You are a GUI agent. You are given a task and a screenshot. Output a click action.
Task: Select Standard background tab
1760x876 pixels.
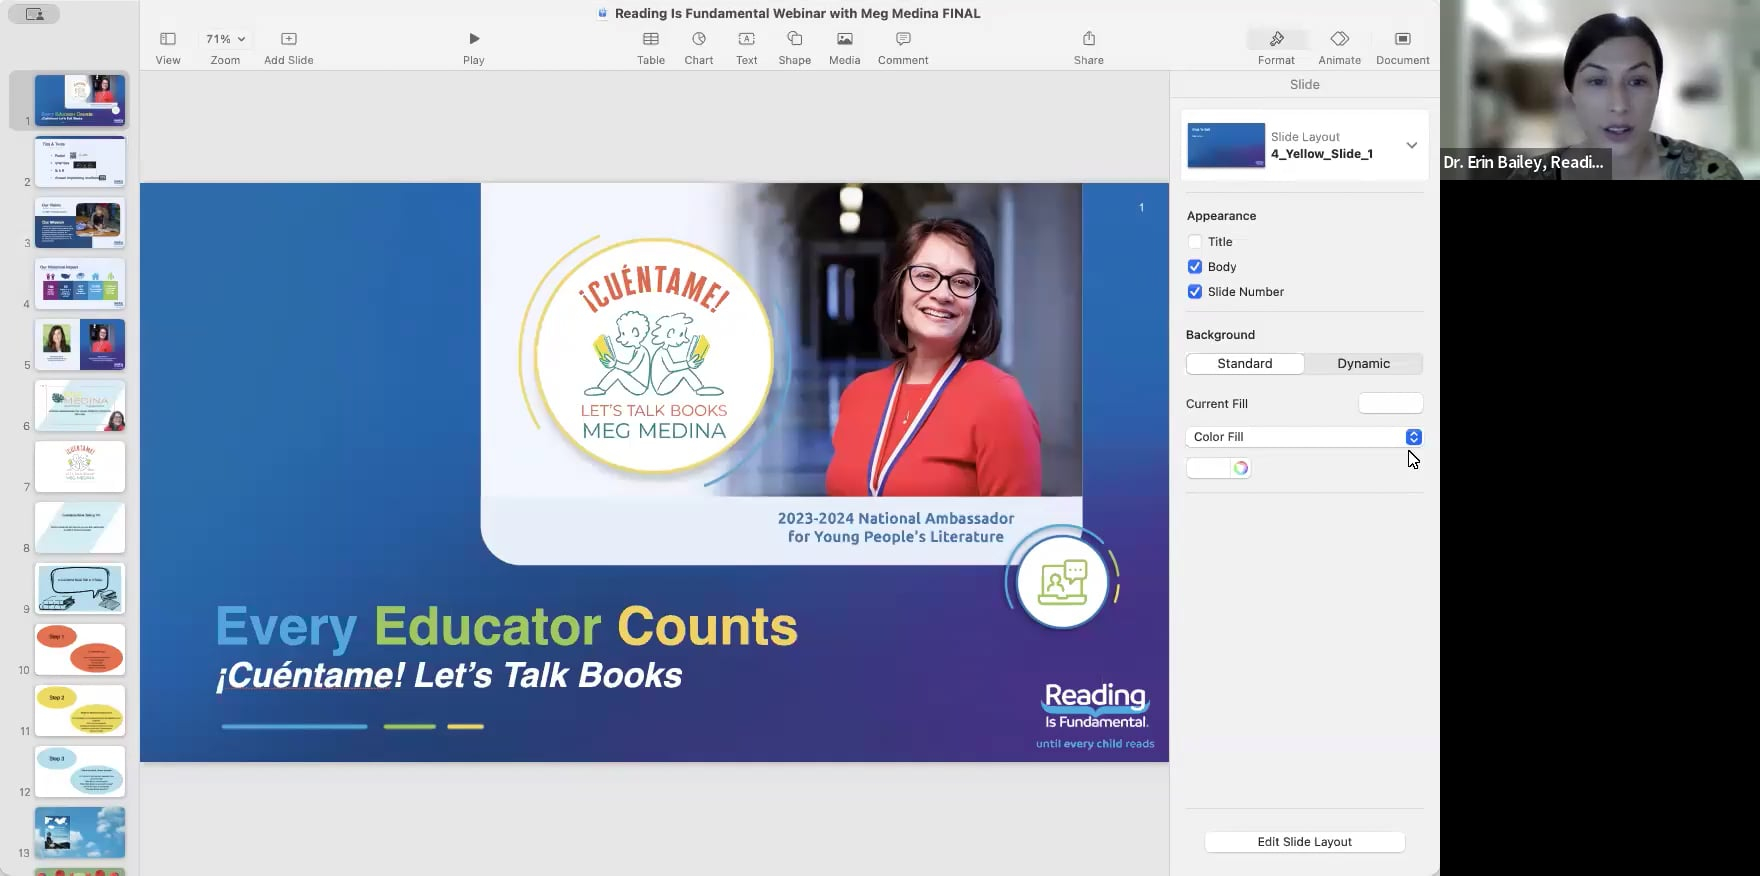pyautogui.click(x=1245, y=364)
